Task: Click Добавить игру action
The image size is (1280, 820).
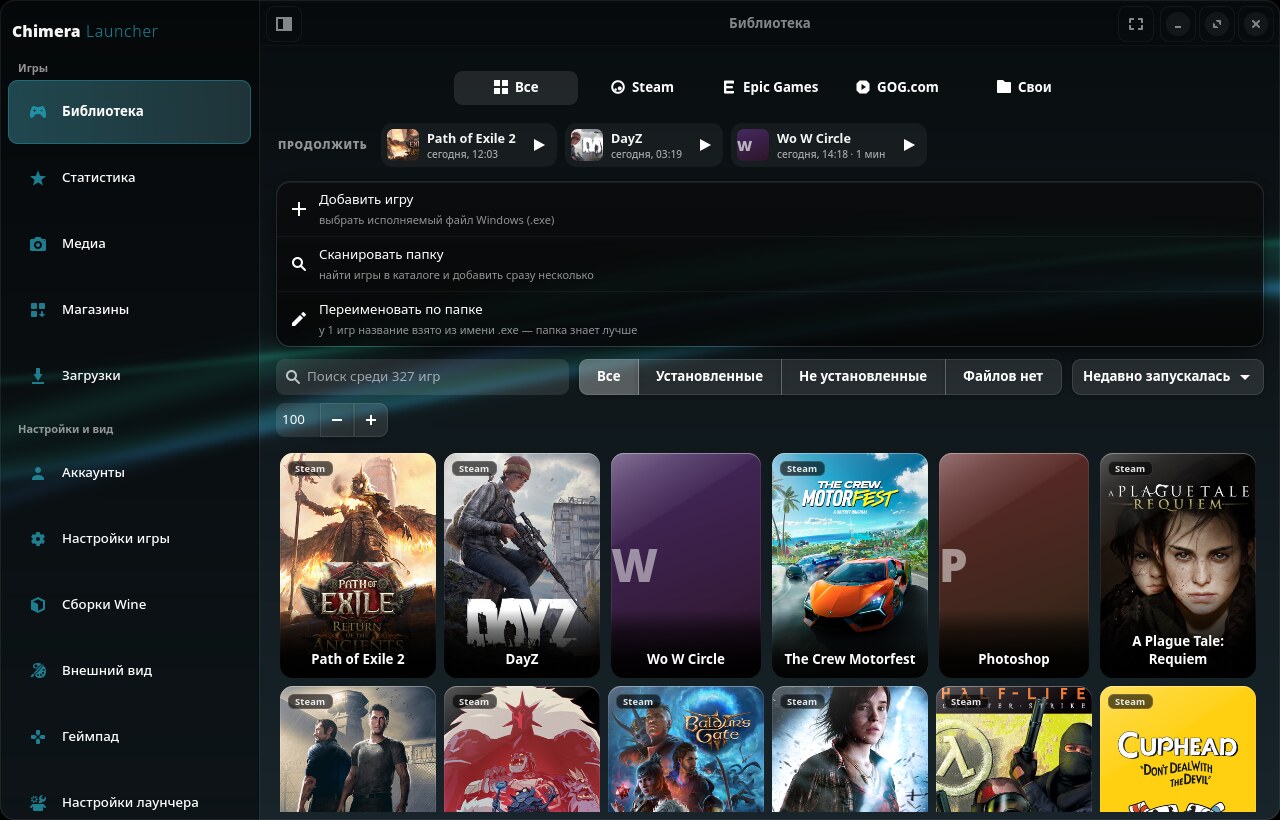Action: 770,209
